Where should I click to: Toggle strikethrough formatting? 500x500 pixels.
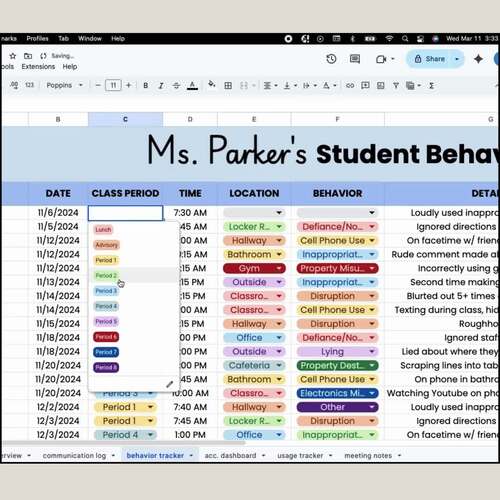coord(176,86)
